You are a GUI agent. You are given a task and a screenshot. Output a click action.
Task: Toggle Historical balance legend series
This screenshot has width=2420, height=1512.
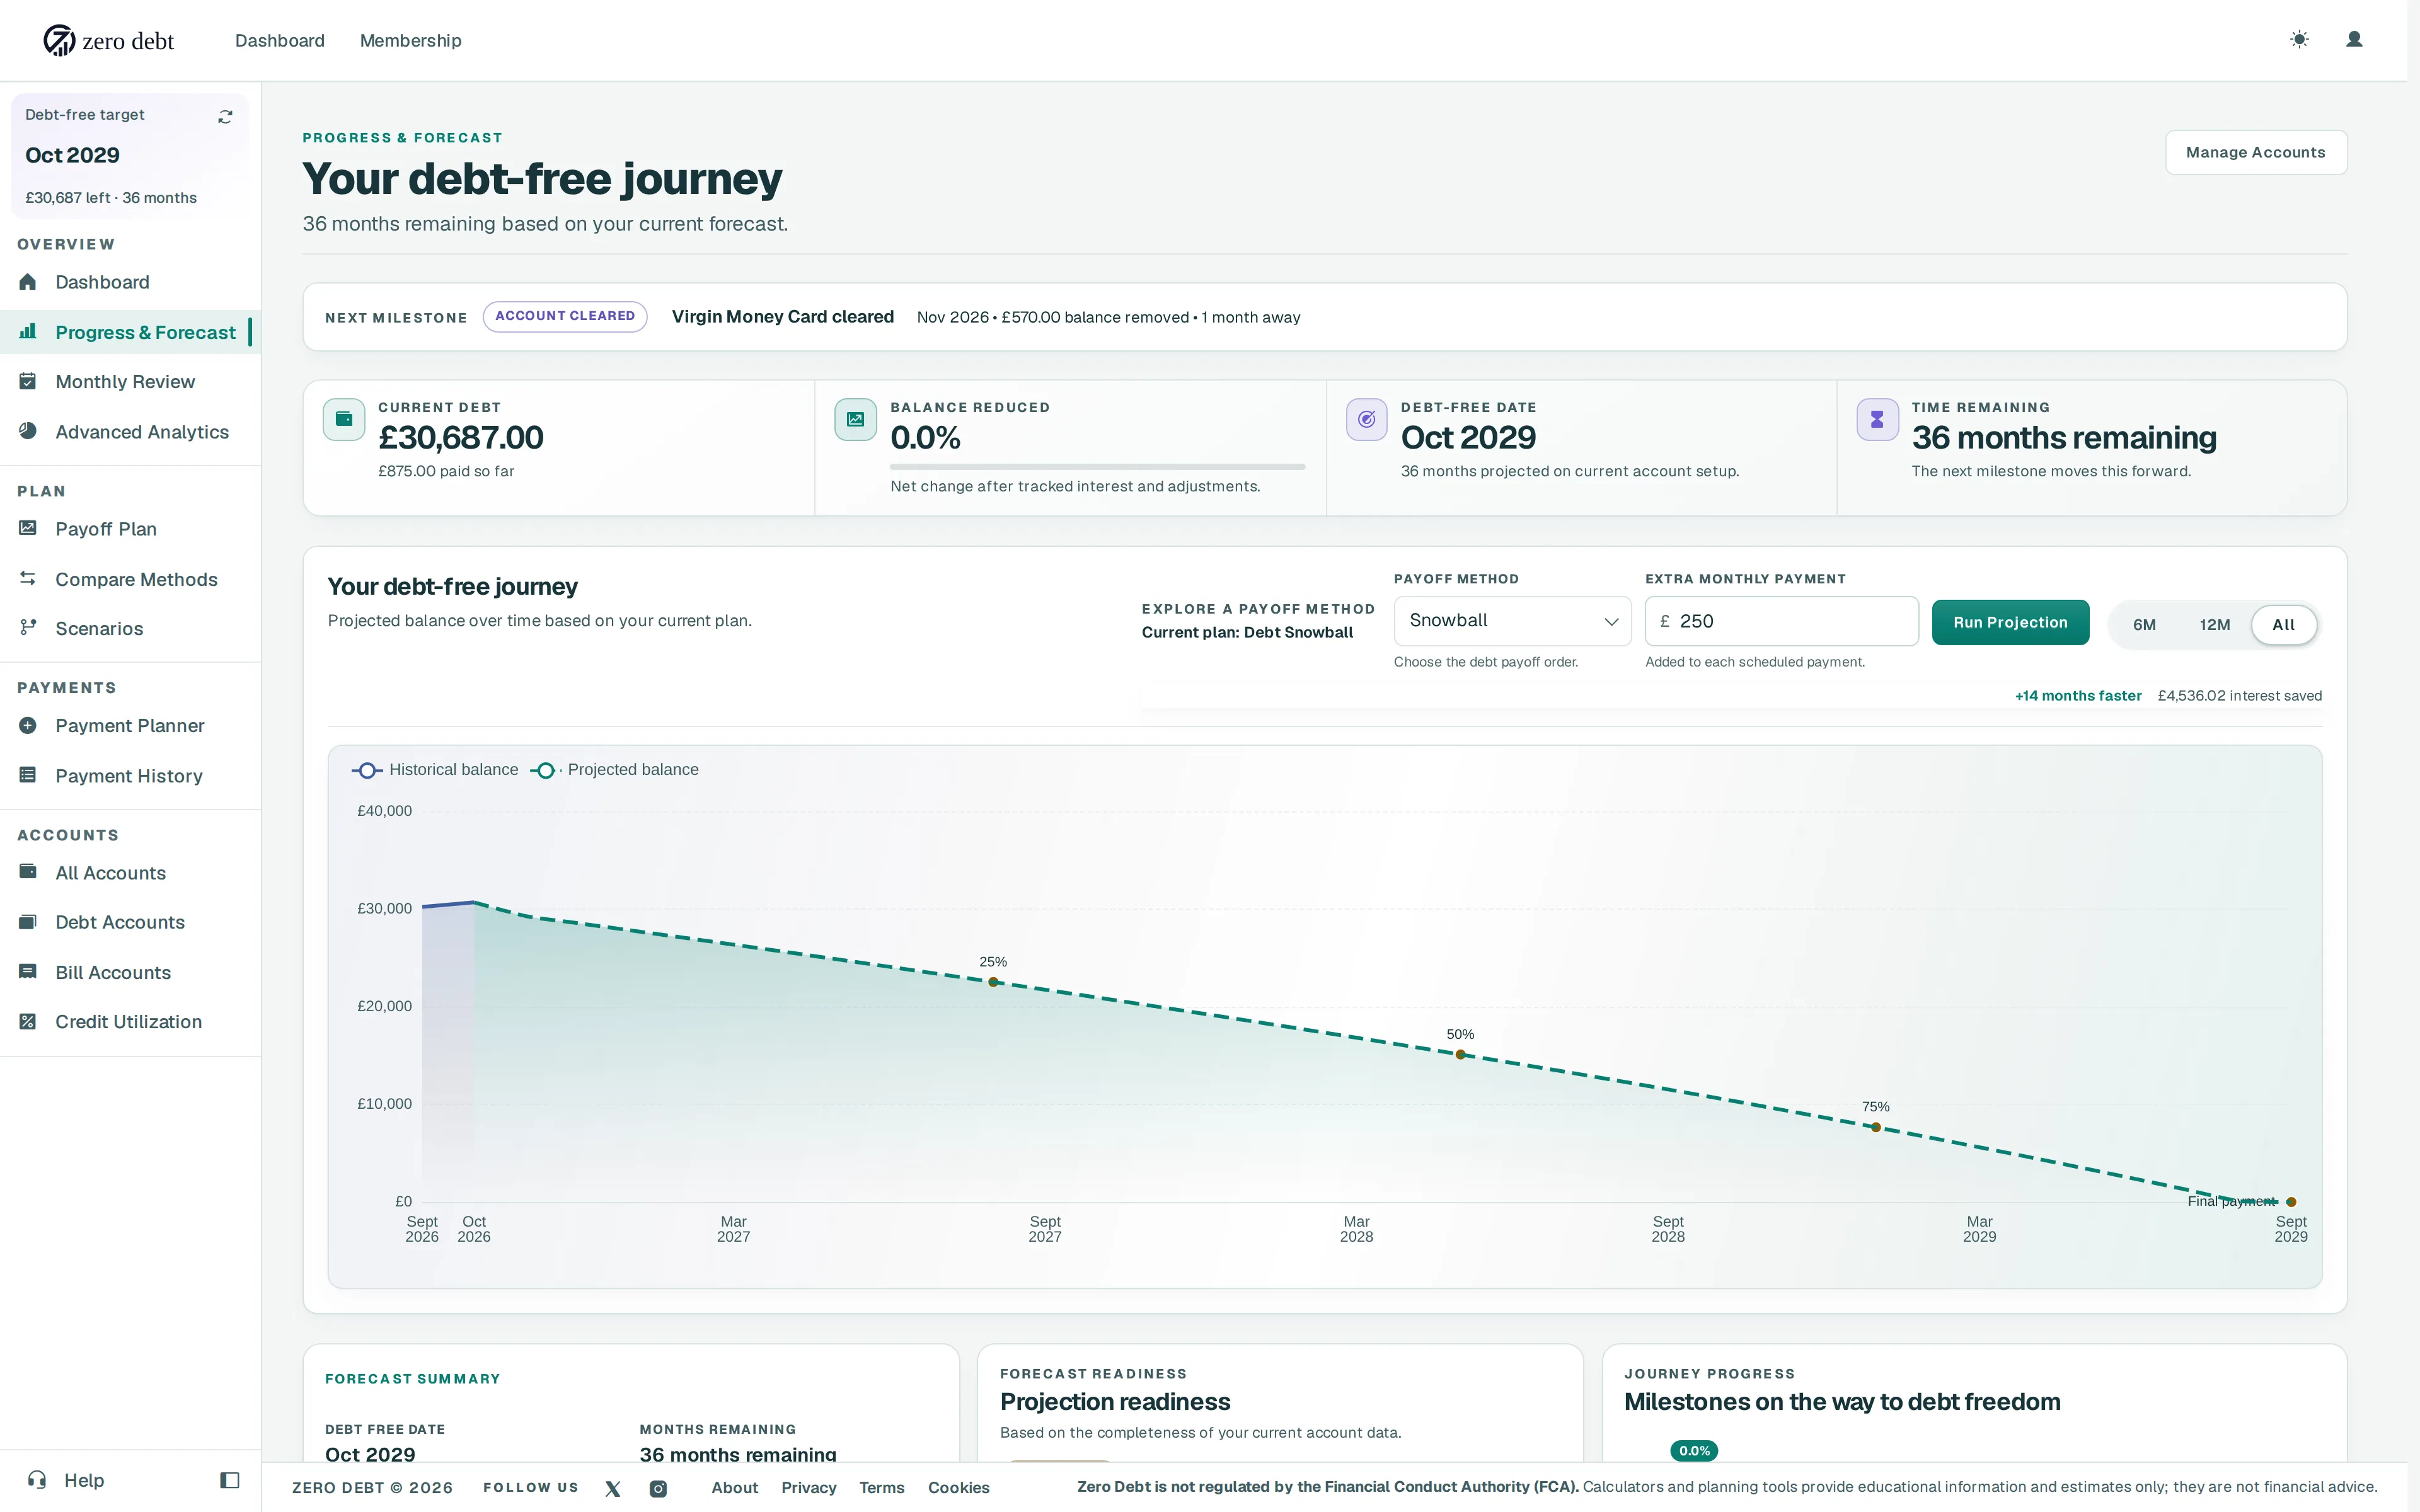[435, 770]
